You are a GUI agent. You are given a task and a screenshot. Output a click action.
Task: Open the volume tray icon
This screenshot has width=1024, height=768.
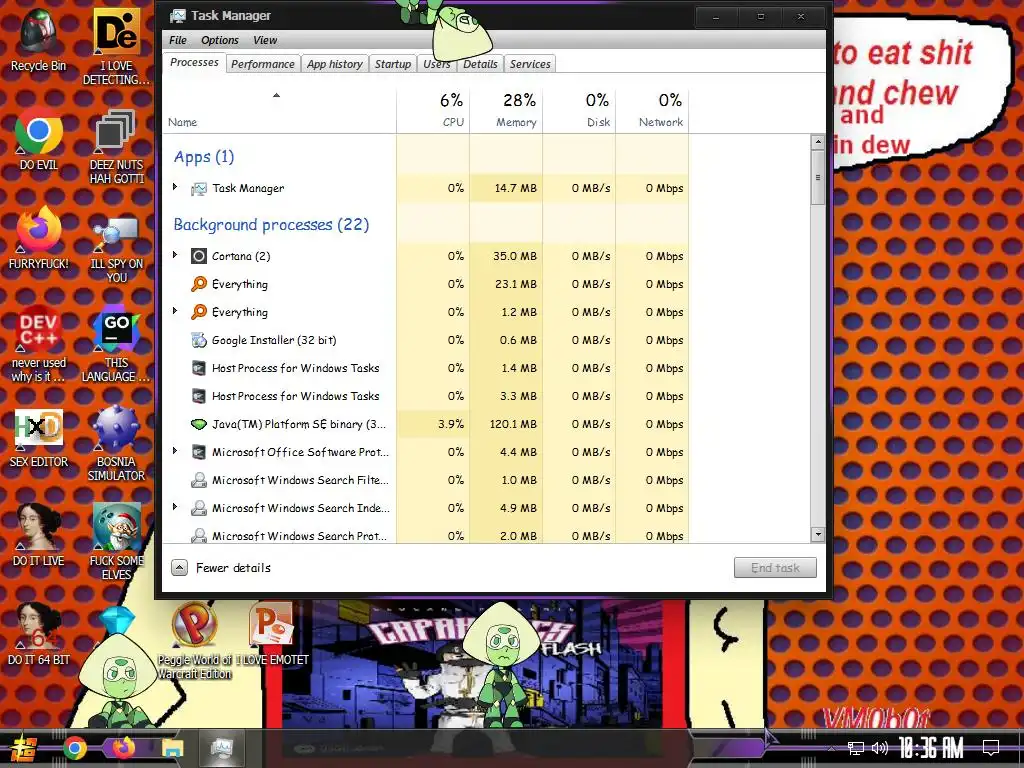(x=880, y=748)
